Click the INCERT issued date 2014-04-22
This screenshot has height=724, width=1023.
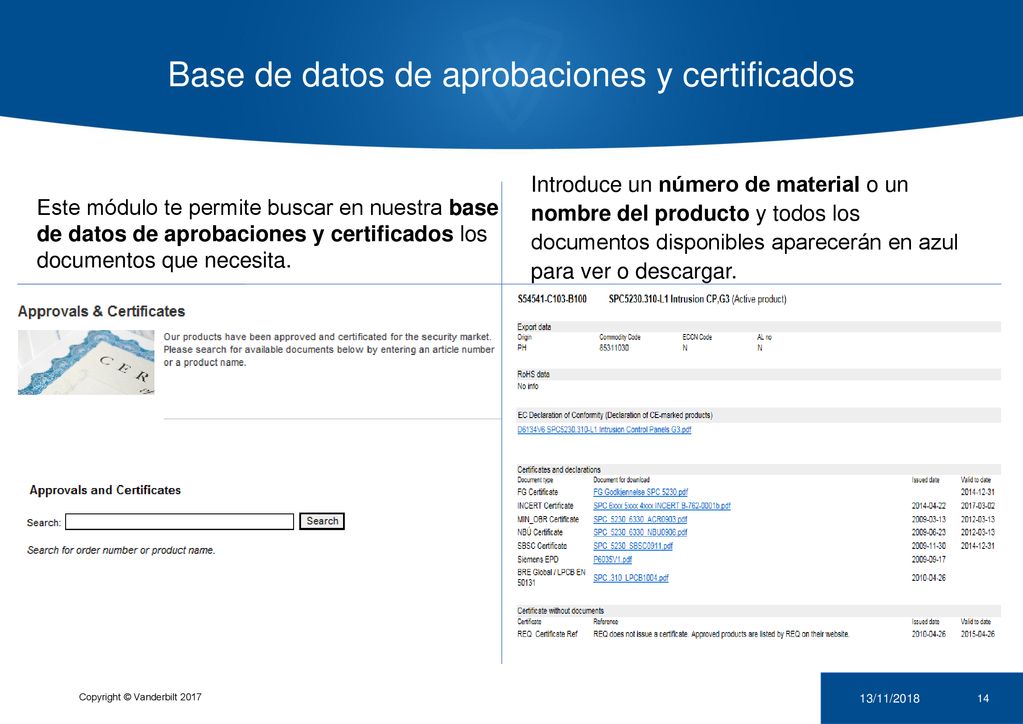coord(928,505)
